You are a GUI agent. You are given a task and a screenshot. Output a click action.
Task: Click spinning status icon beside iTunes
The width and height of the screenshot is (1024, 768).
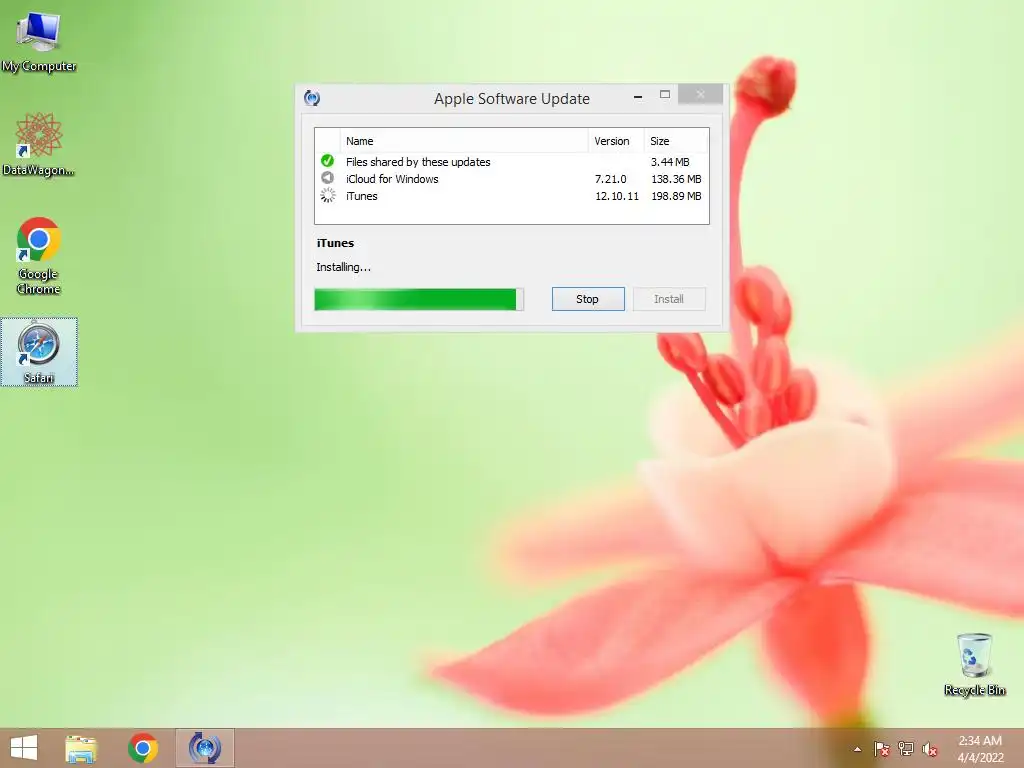coord(328,195)
